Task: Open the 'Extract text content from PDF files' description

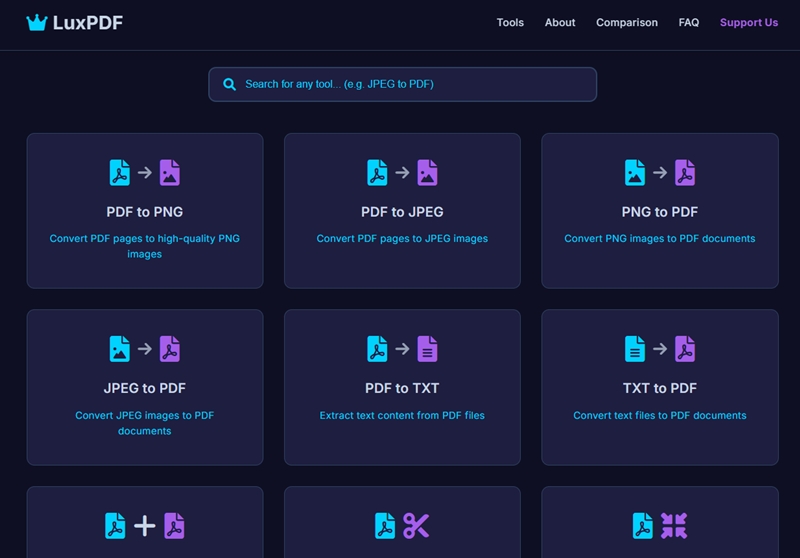Action: tap(402, 415)
